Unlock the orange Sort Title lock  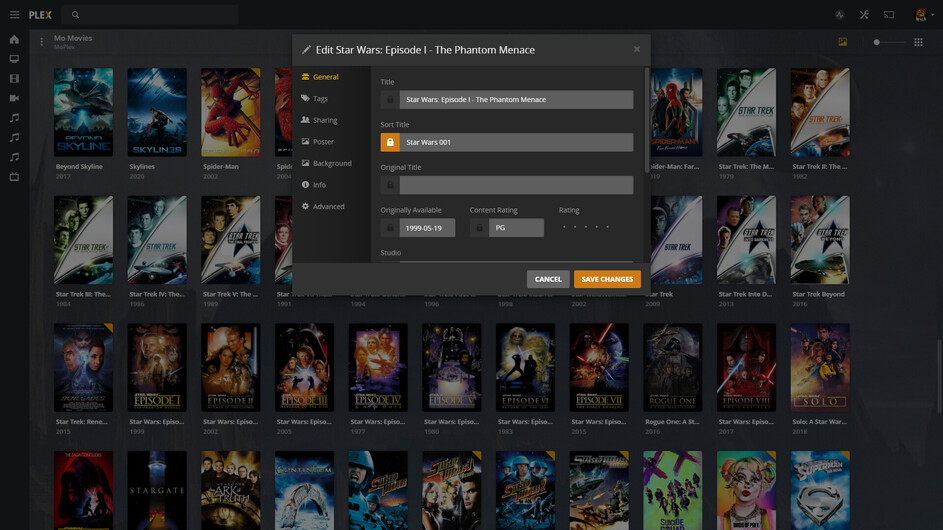(x=390, y=142)
